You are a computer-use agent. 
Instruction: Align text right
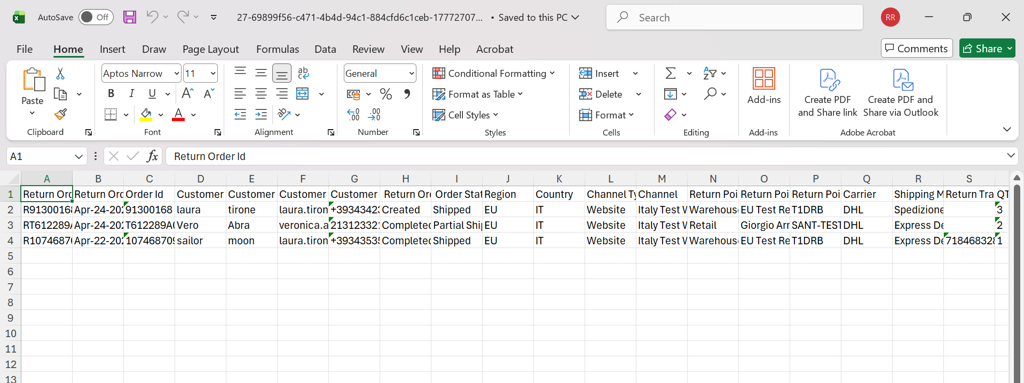click(x=282, y=94)
